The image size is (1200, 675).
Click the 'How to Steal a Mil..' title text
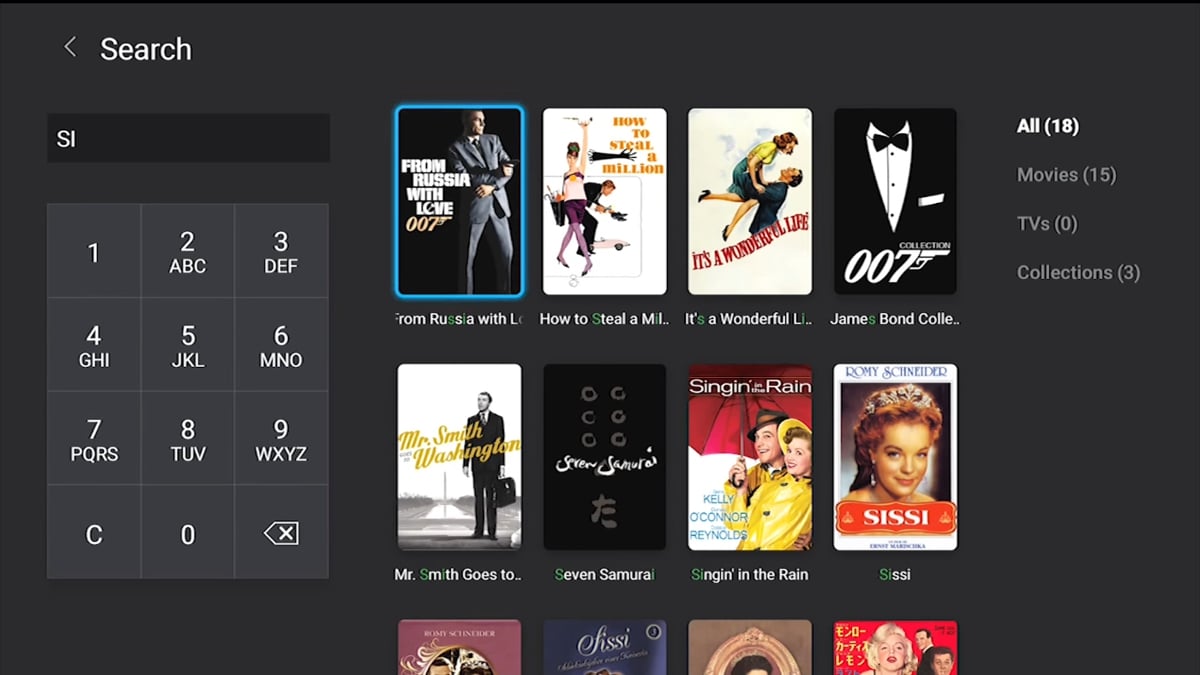pyautogui.click(x=604, y=319)
